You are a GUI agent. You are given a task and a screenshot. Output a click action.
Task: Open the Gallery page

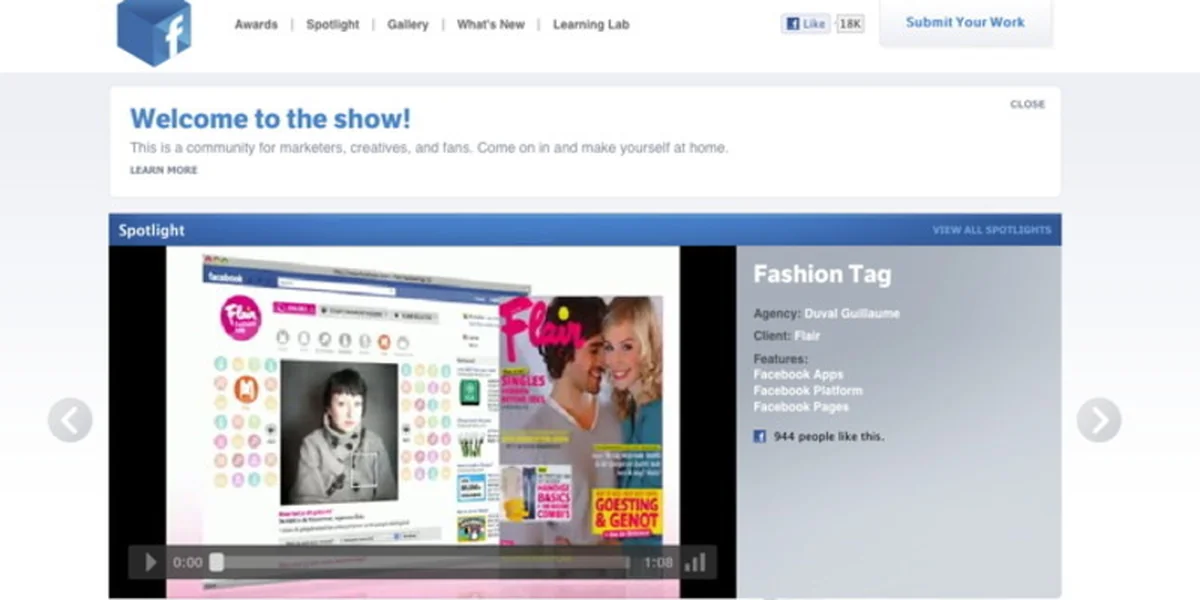click(x=408, y=24)
